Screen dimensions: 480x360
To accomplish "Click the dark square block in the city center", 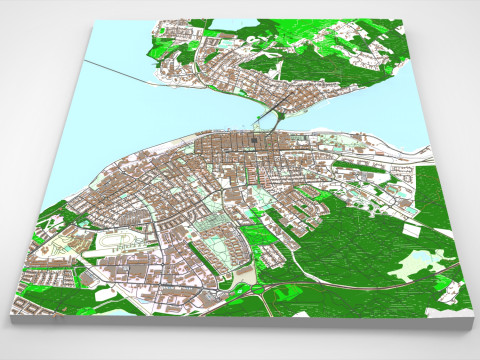I will click(x=255, y=140).
